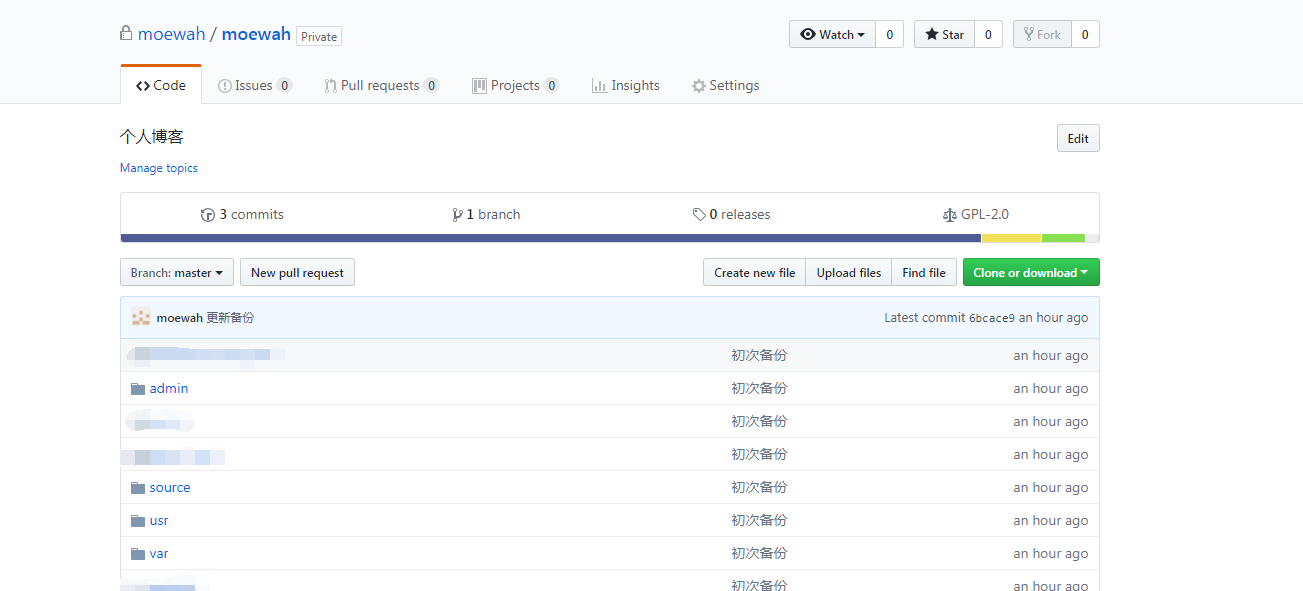1303x591 pixels.
Task: Click the commits history icon
Action: [x=208, y=214]
